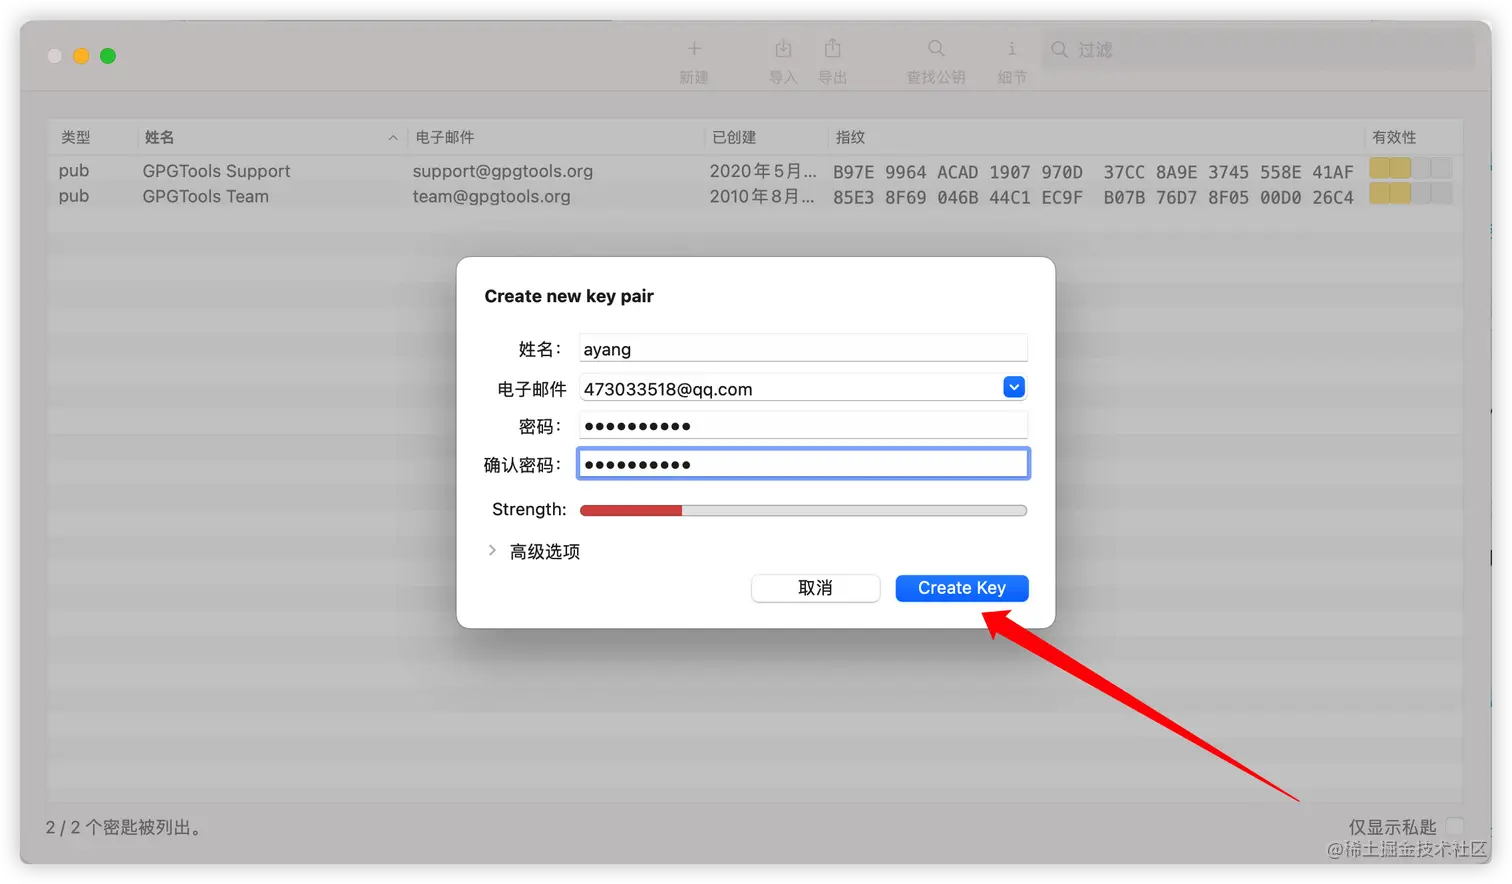The image size is (1512, 884).
Task: Click the 姓名 name field containing ayang
Action: point(803,348)
